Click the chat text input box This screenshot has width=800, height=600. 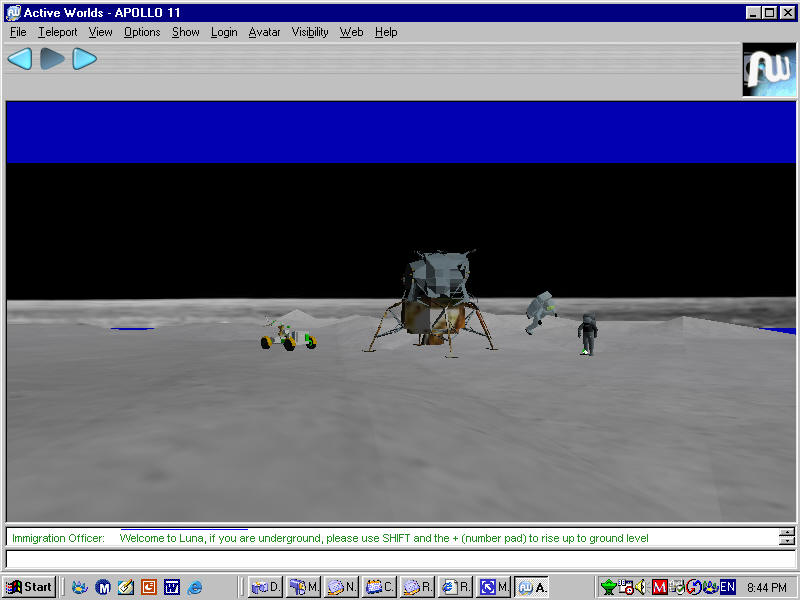click(x=400, y=559)
